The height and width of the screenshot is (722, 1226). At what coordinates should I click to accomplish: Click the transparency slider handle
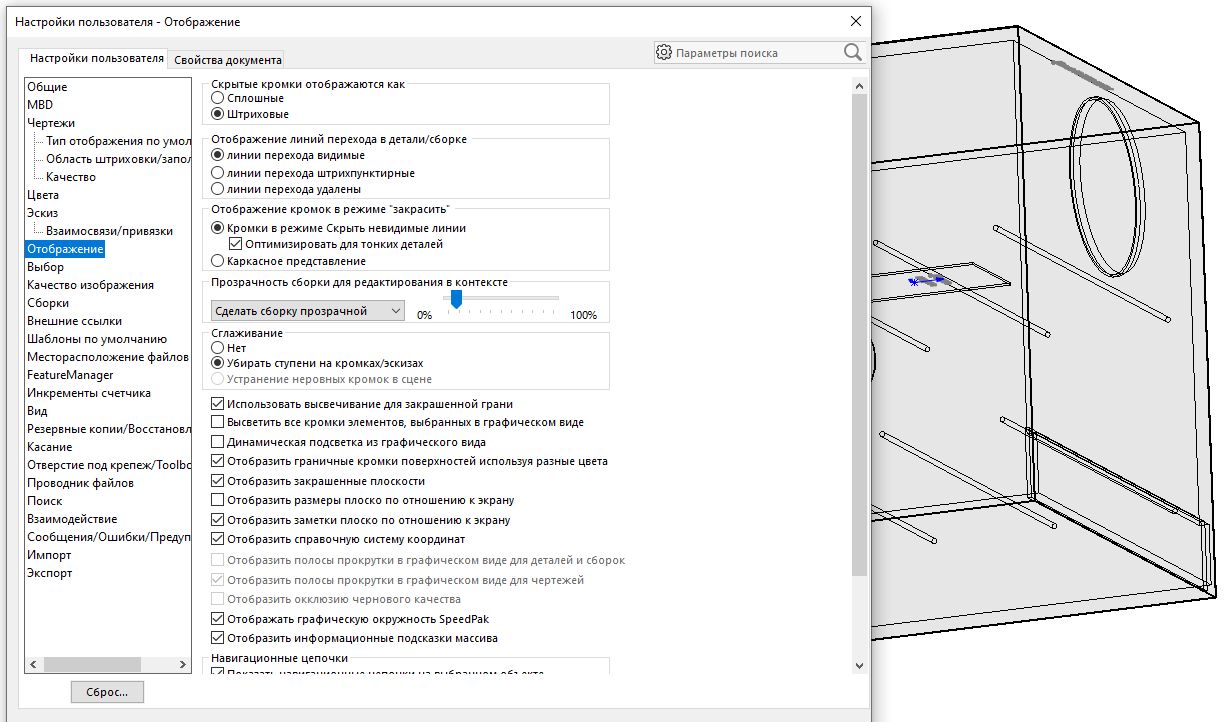point(456,299)
